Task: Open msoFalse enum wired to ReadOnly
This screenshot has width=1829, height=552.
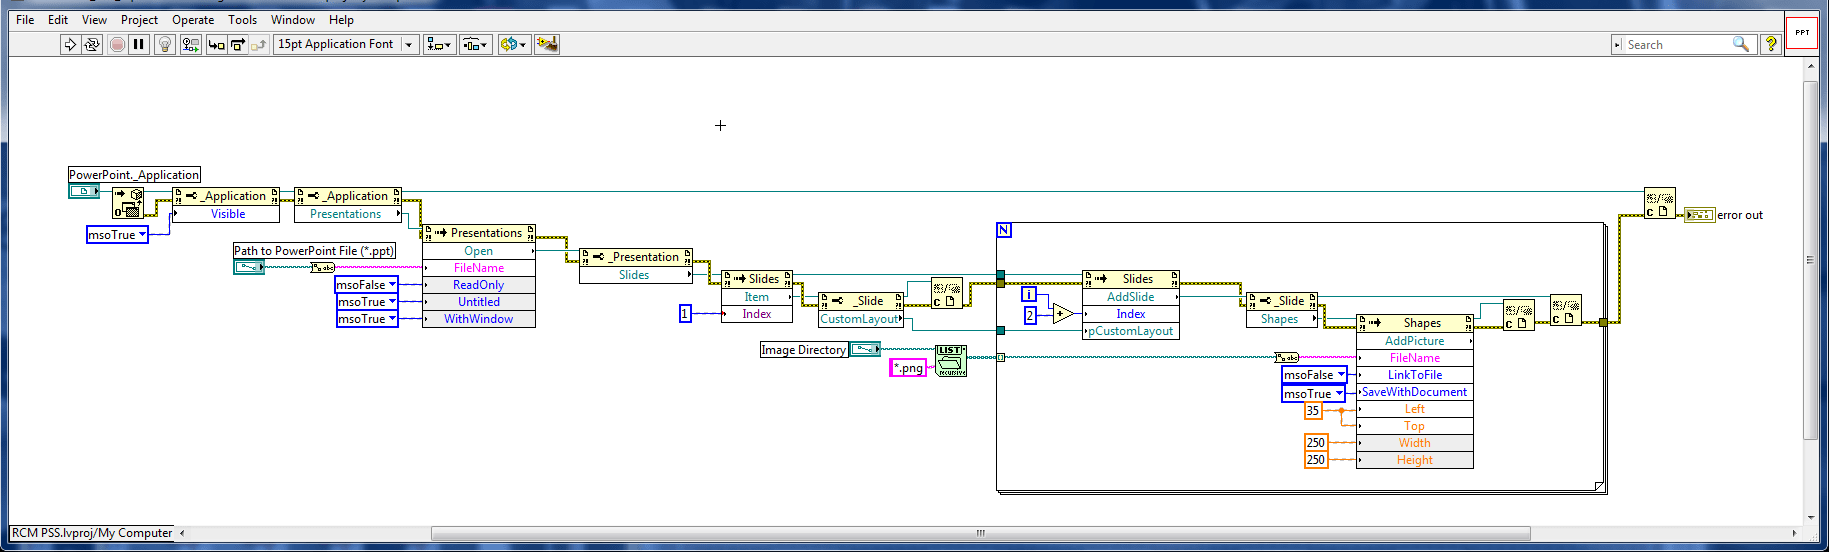Action: 366,285
